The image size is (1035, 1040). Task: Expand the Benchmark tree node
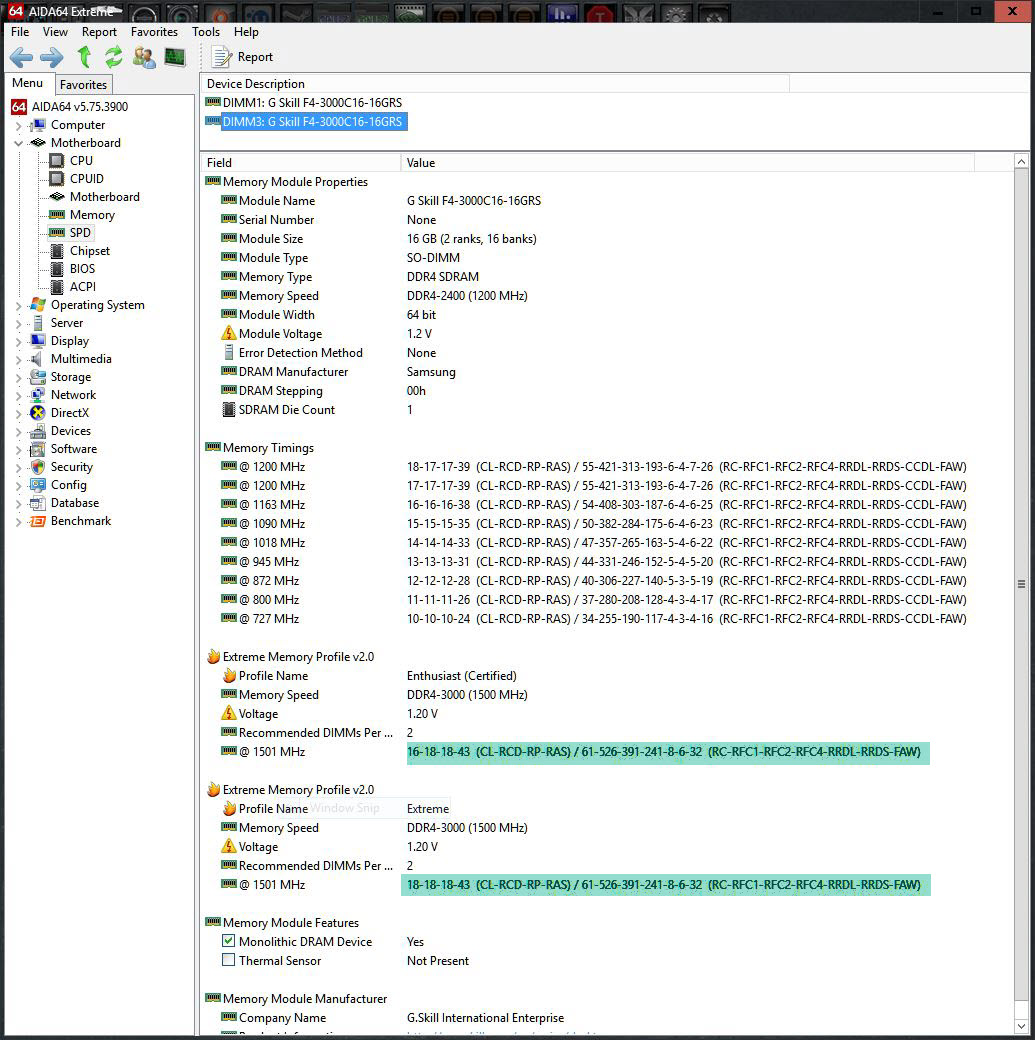point(19,522)
